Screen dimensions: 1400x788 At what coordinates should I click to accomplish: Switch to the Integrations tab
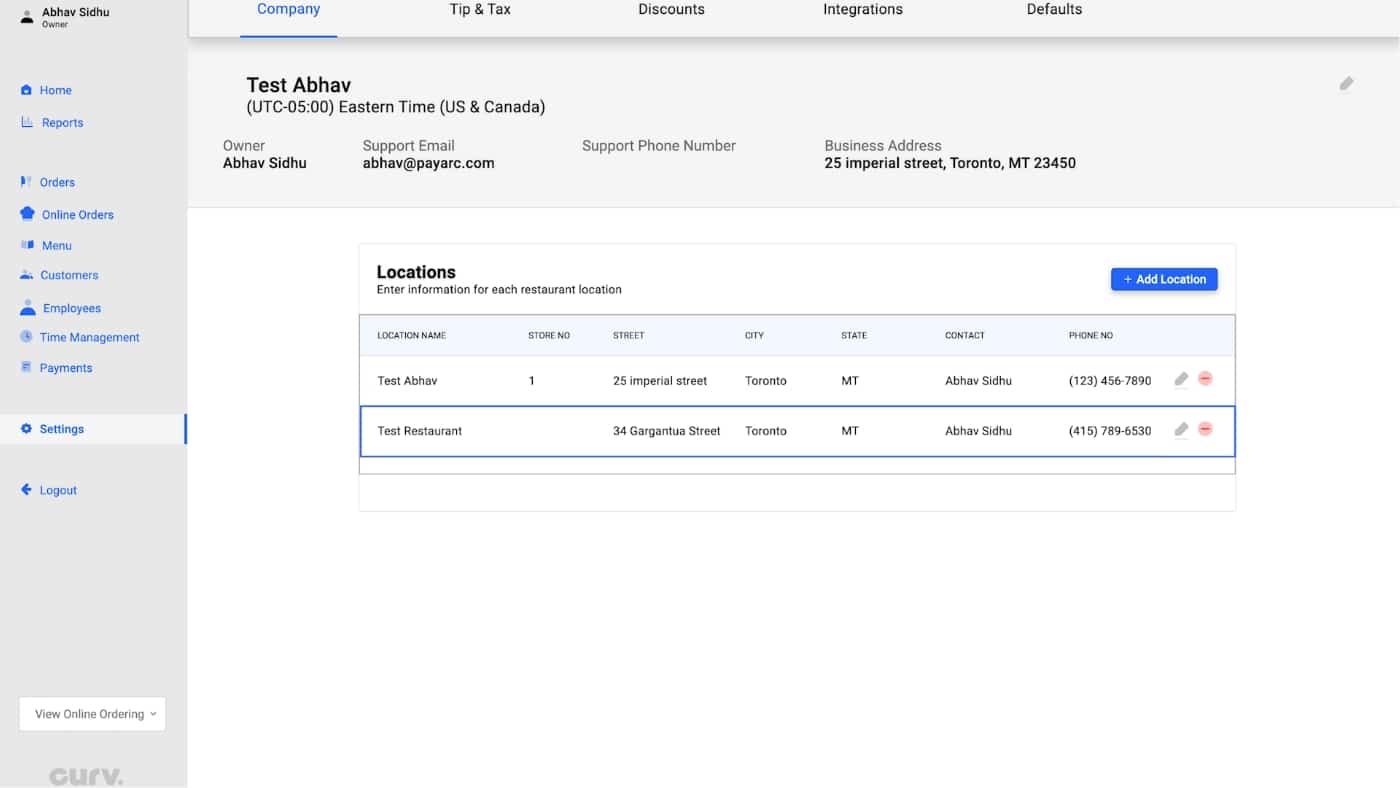coord(863,9)
